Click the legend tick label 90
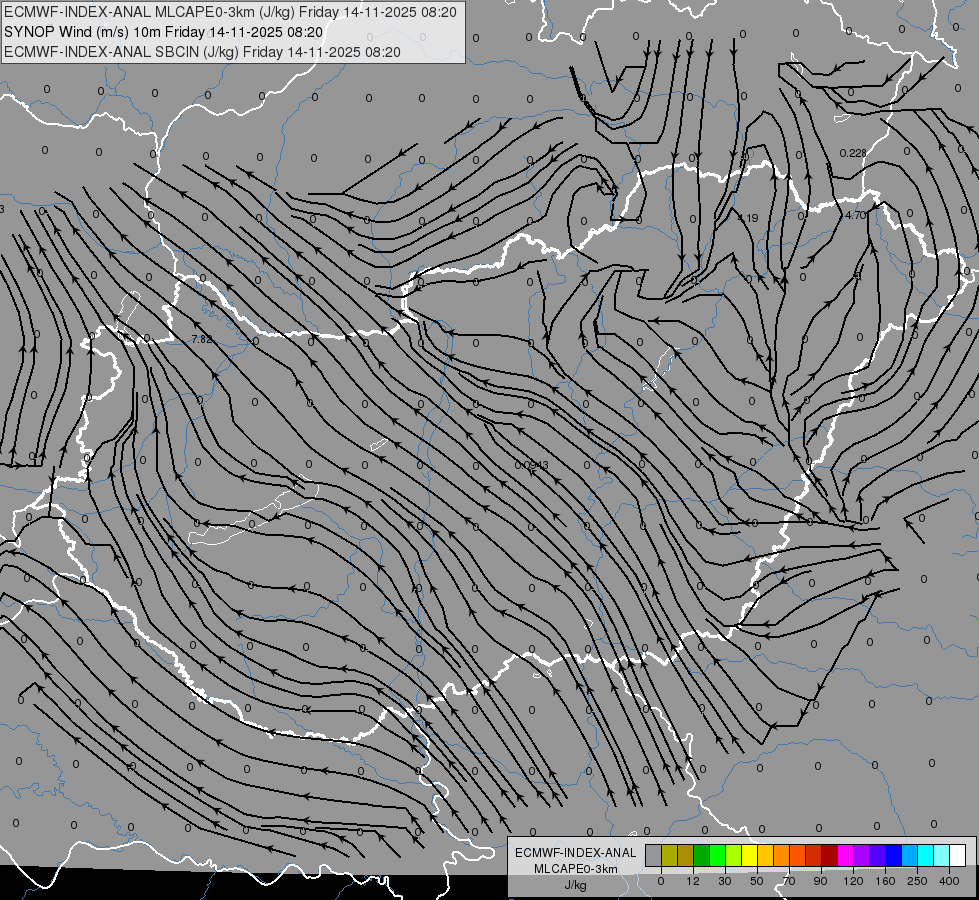This screenshot has width=979, height=900. point(820,881)
